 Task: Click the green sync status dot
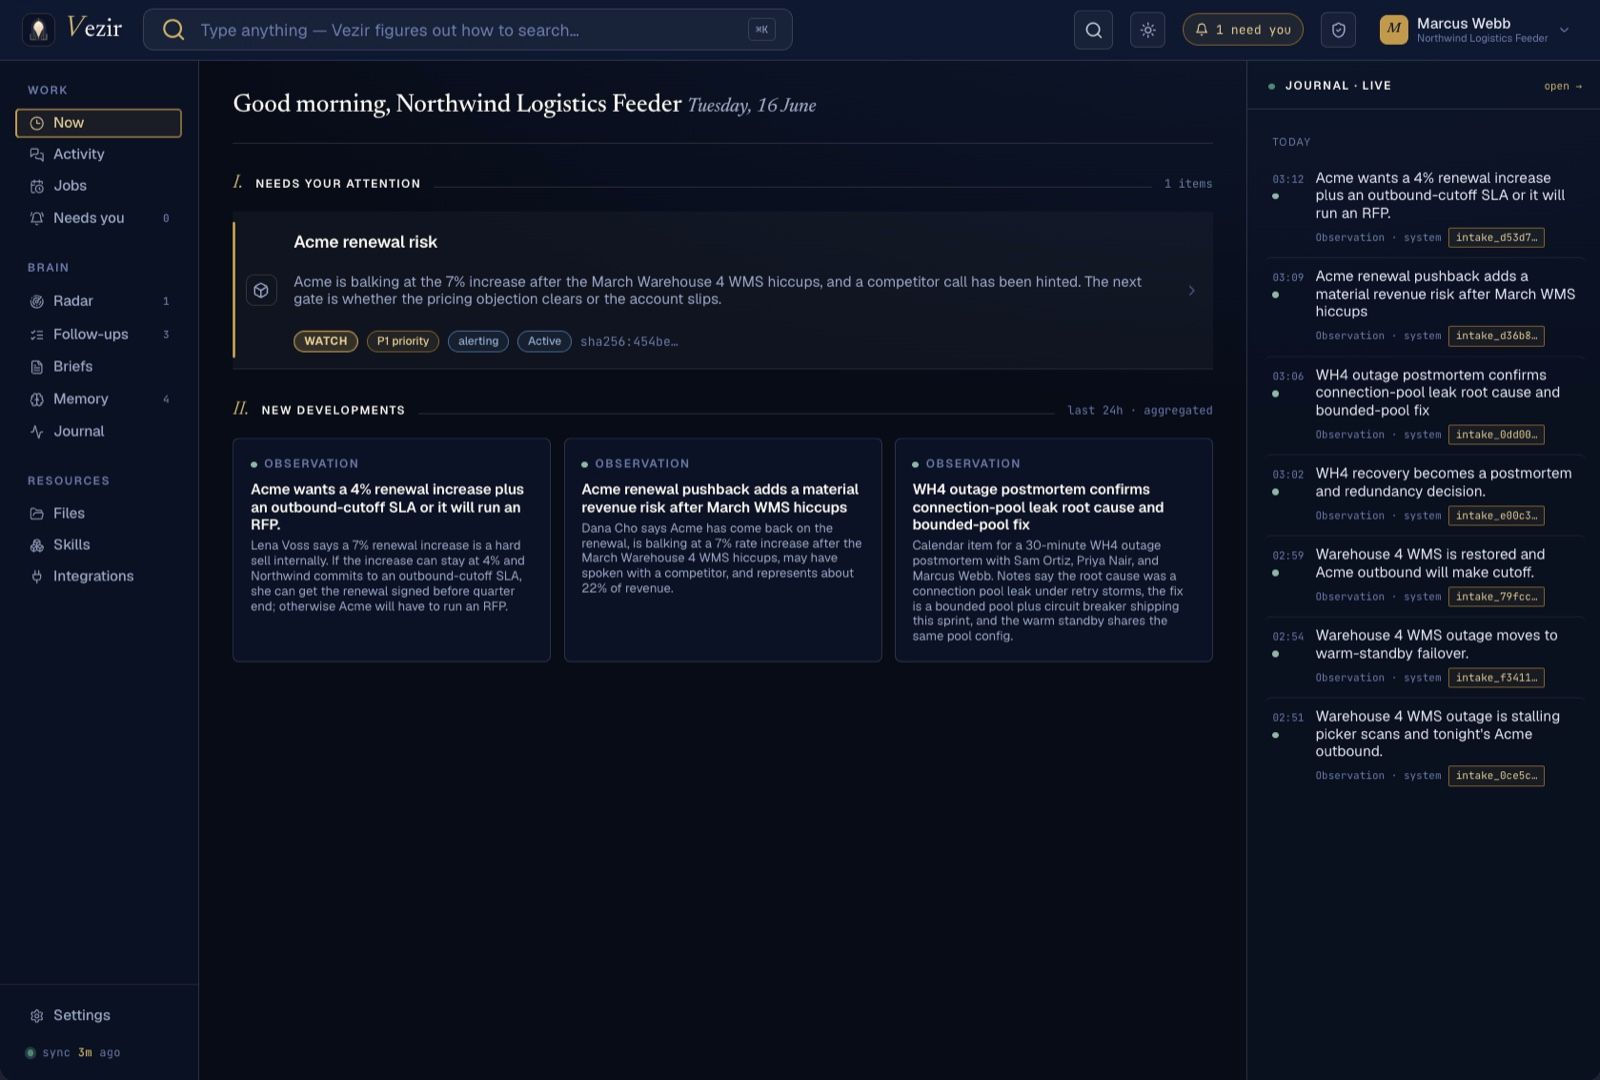pos(30,1053)
